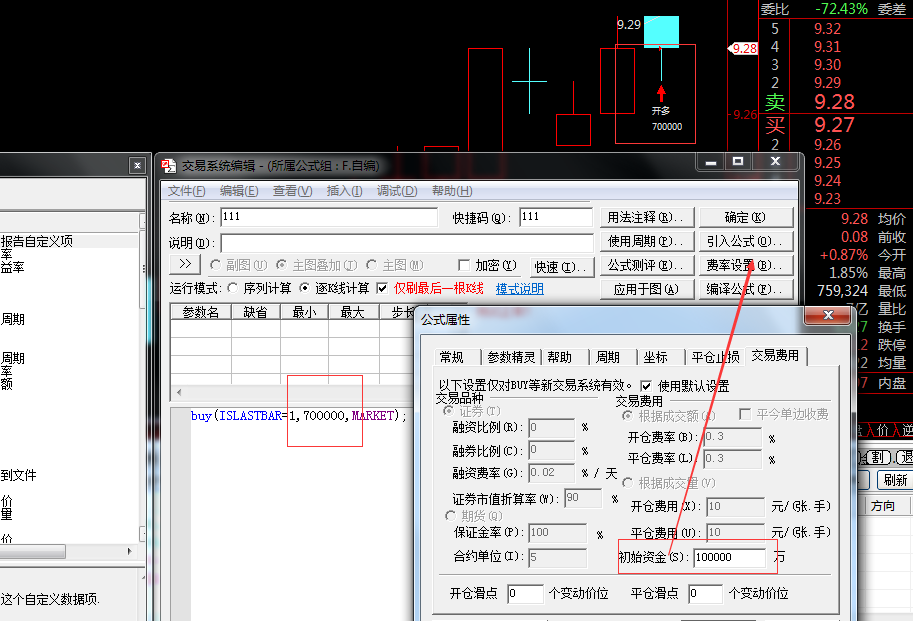This screenshot has width=913, height=621.
Task: Click the >> expand button beside indicator options
Action: (x=185, y=265)
